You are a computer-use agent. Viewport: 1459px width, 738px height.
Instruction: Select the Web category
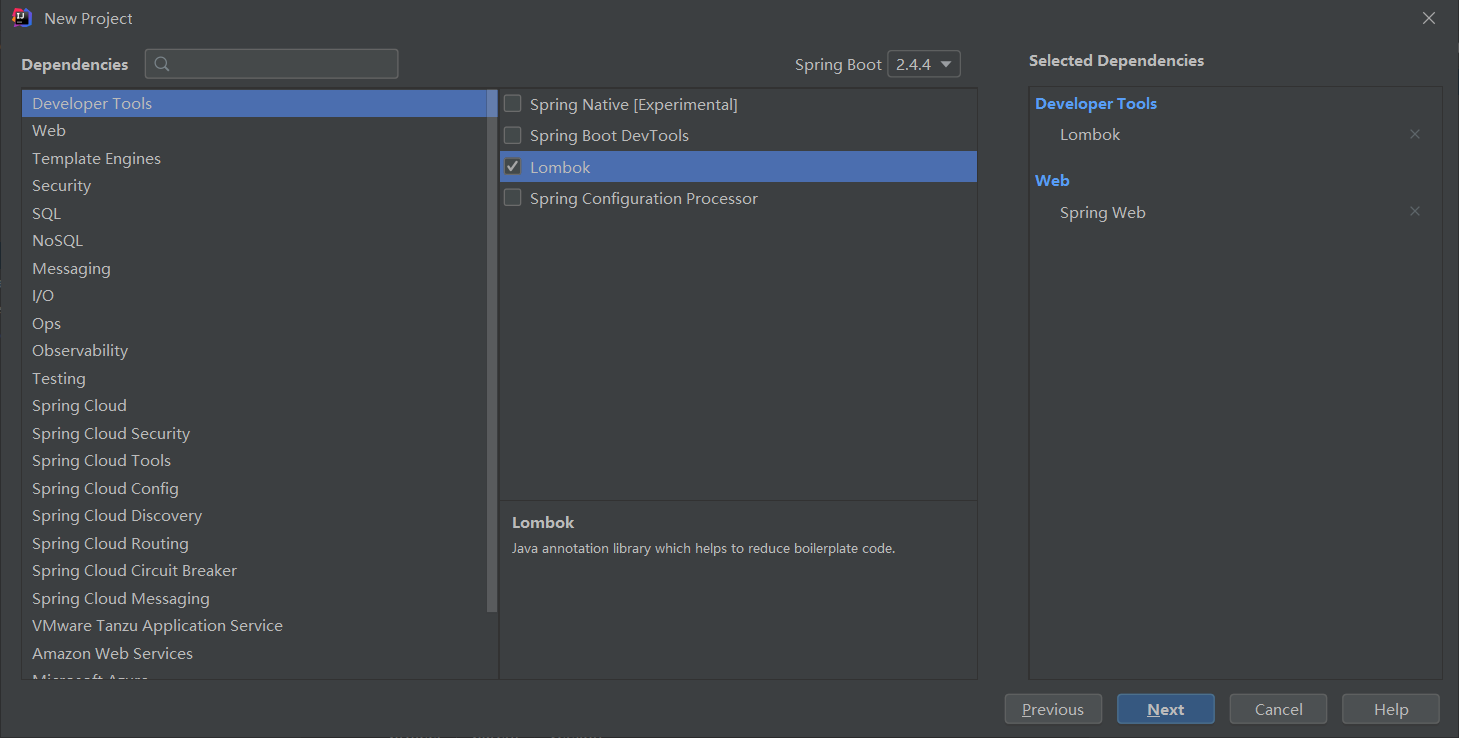pyautogui.click(x=49, y=131)
